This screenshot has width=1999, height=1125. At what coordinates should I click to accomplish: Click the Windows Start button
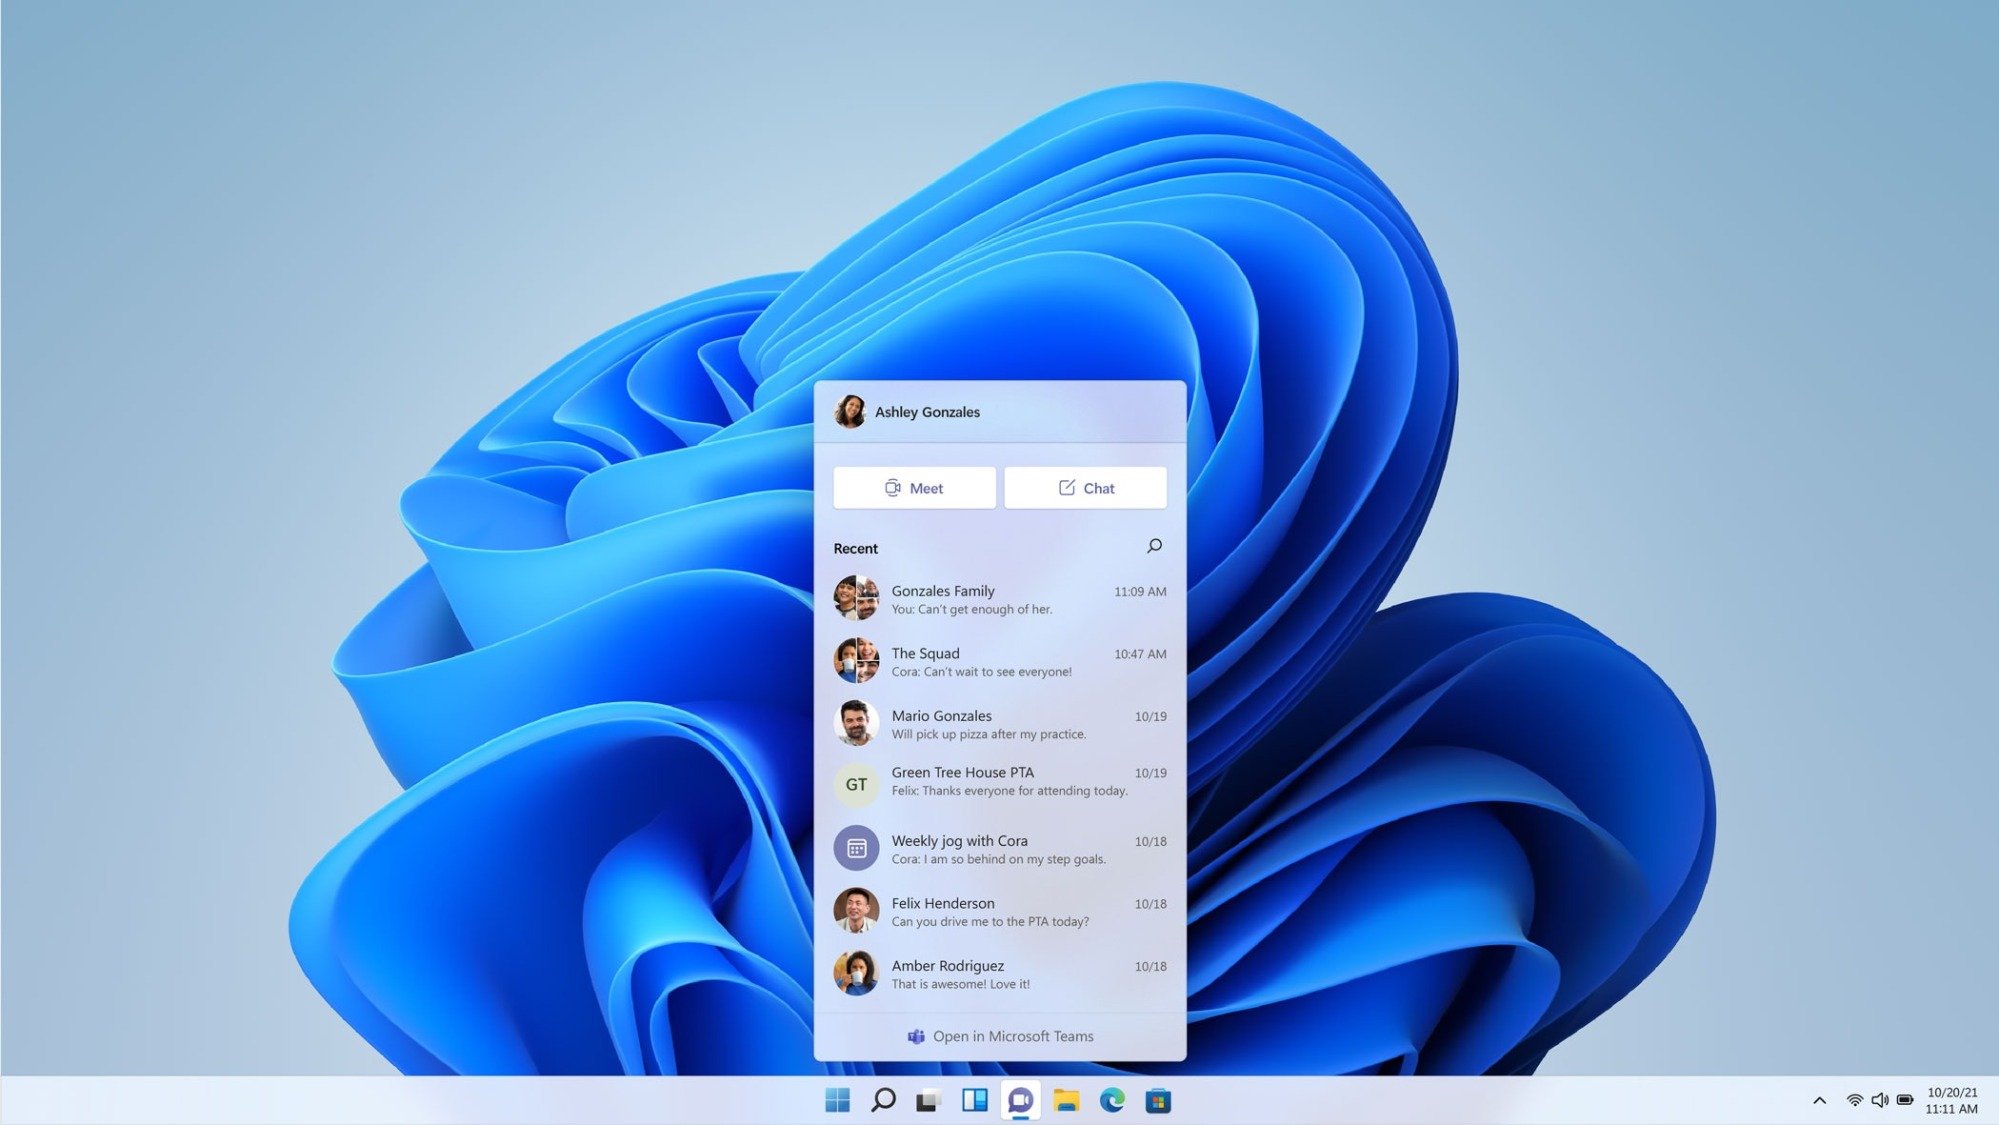tap(835, 1099)
